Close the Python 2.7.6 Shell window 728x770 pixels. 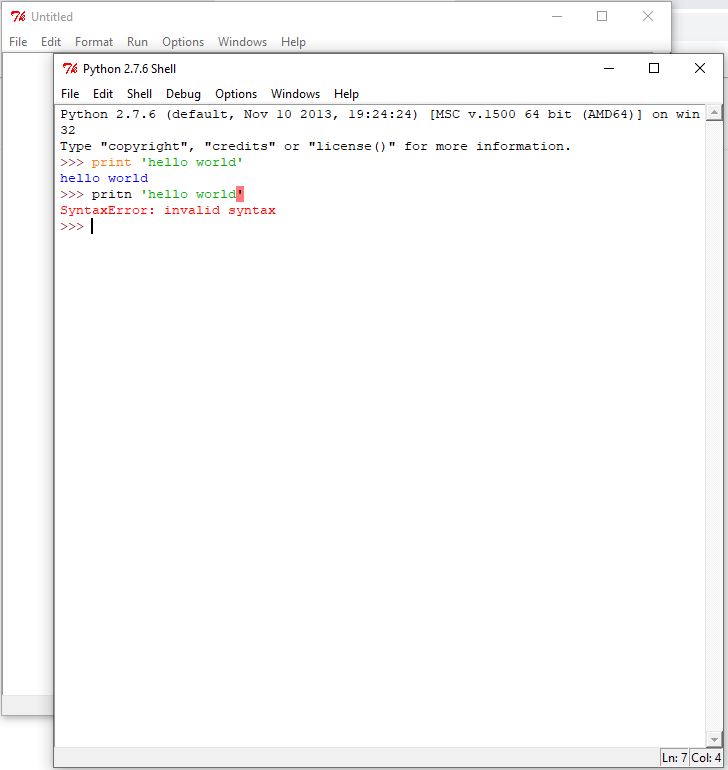pos(700,68)
